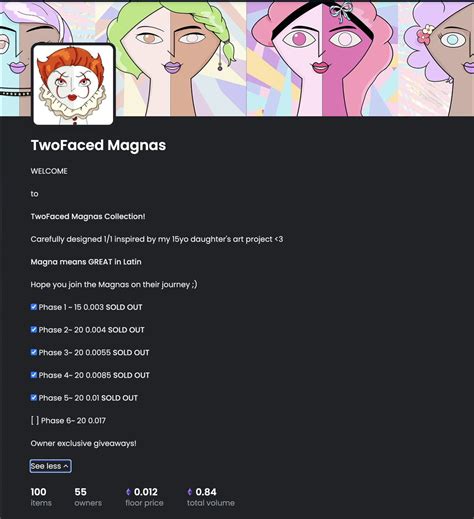Click the clown avatar profile image
474x519 pixels.
[73, 85]
